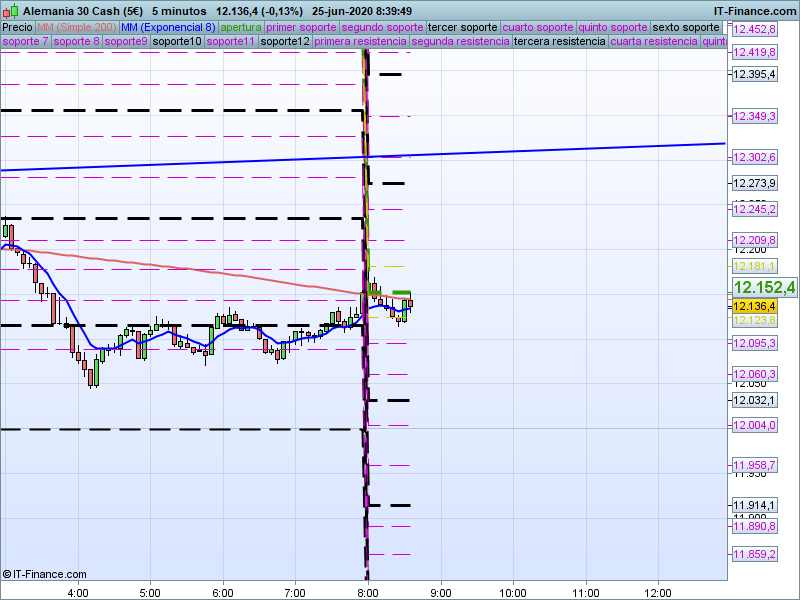
Task: Click the 12:00 time axis label
Action: (658, 593)
